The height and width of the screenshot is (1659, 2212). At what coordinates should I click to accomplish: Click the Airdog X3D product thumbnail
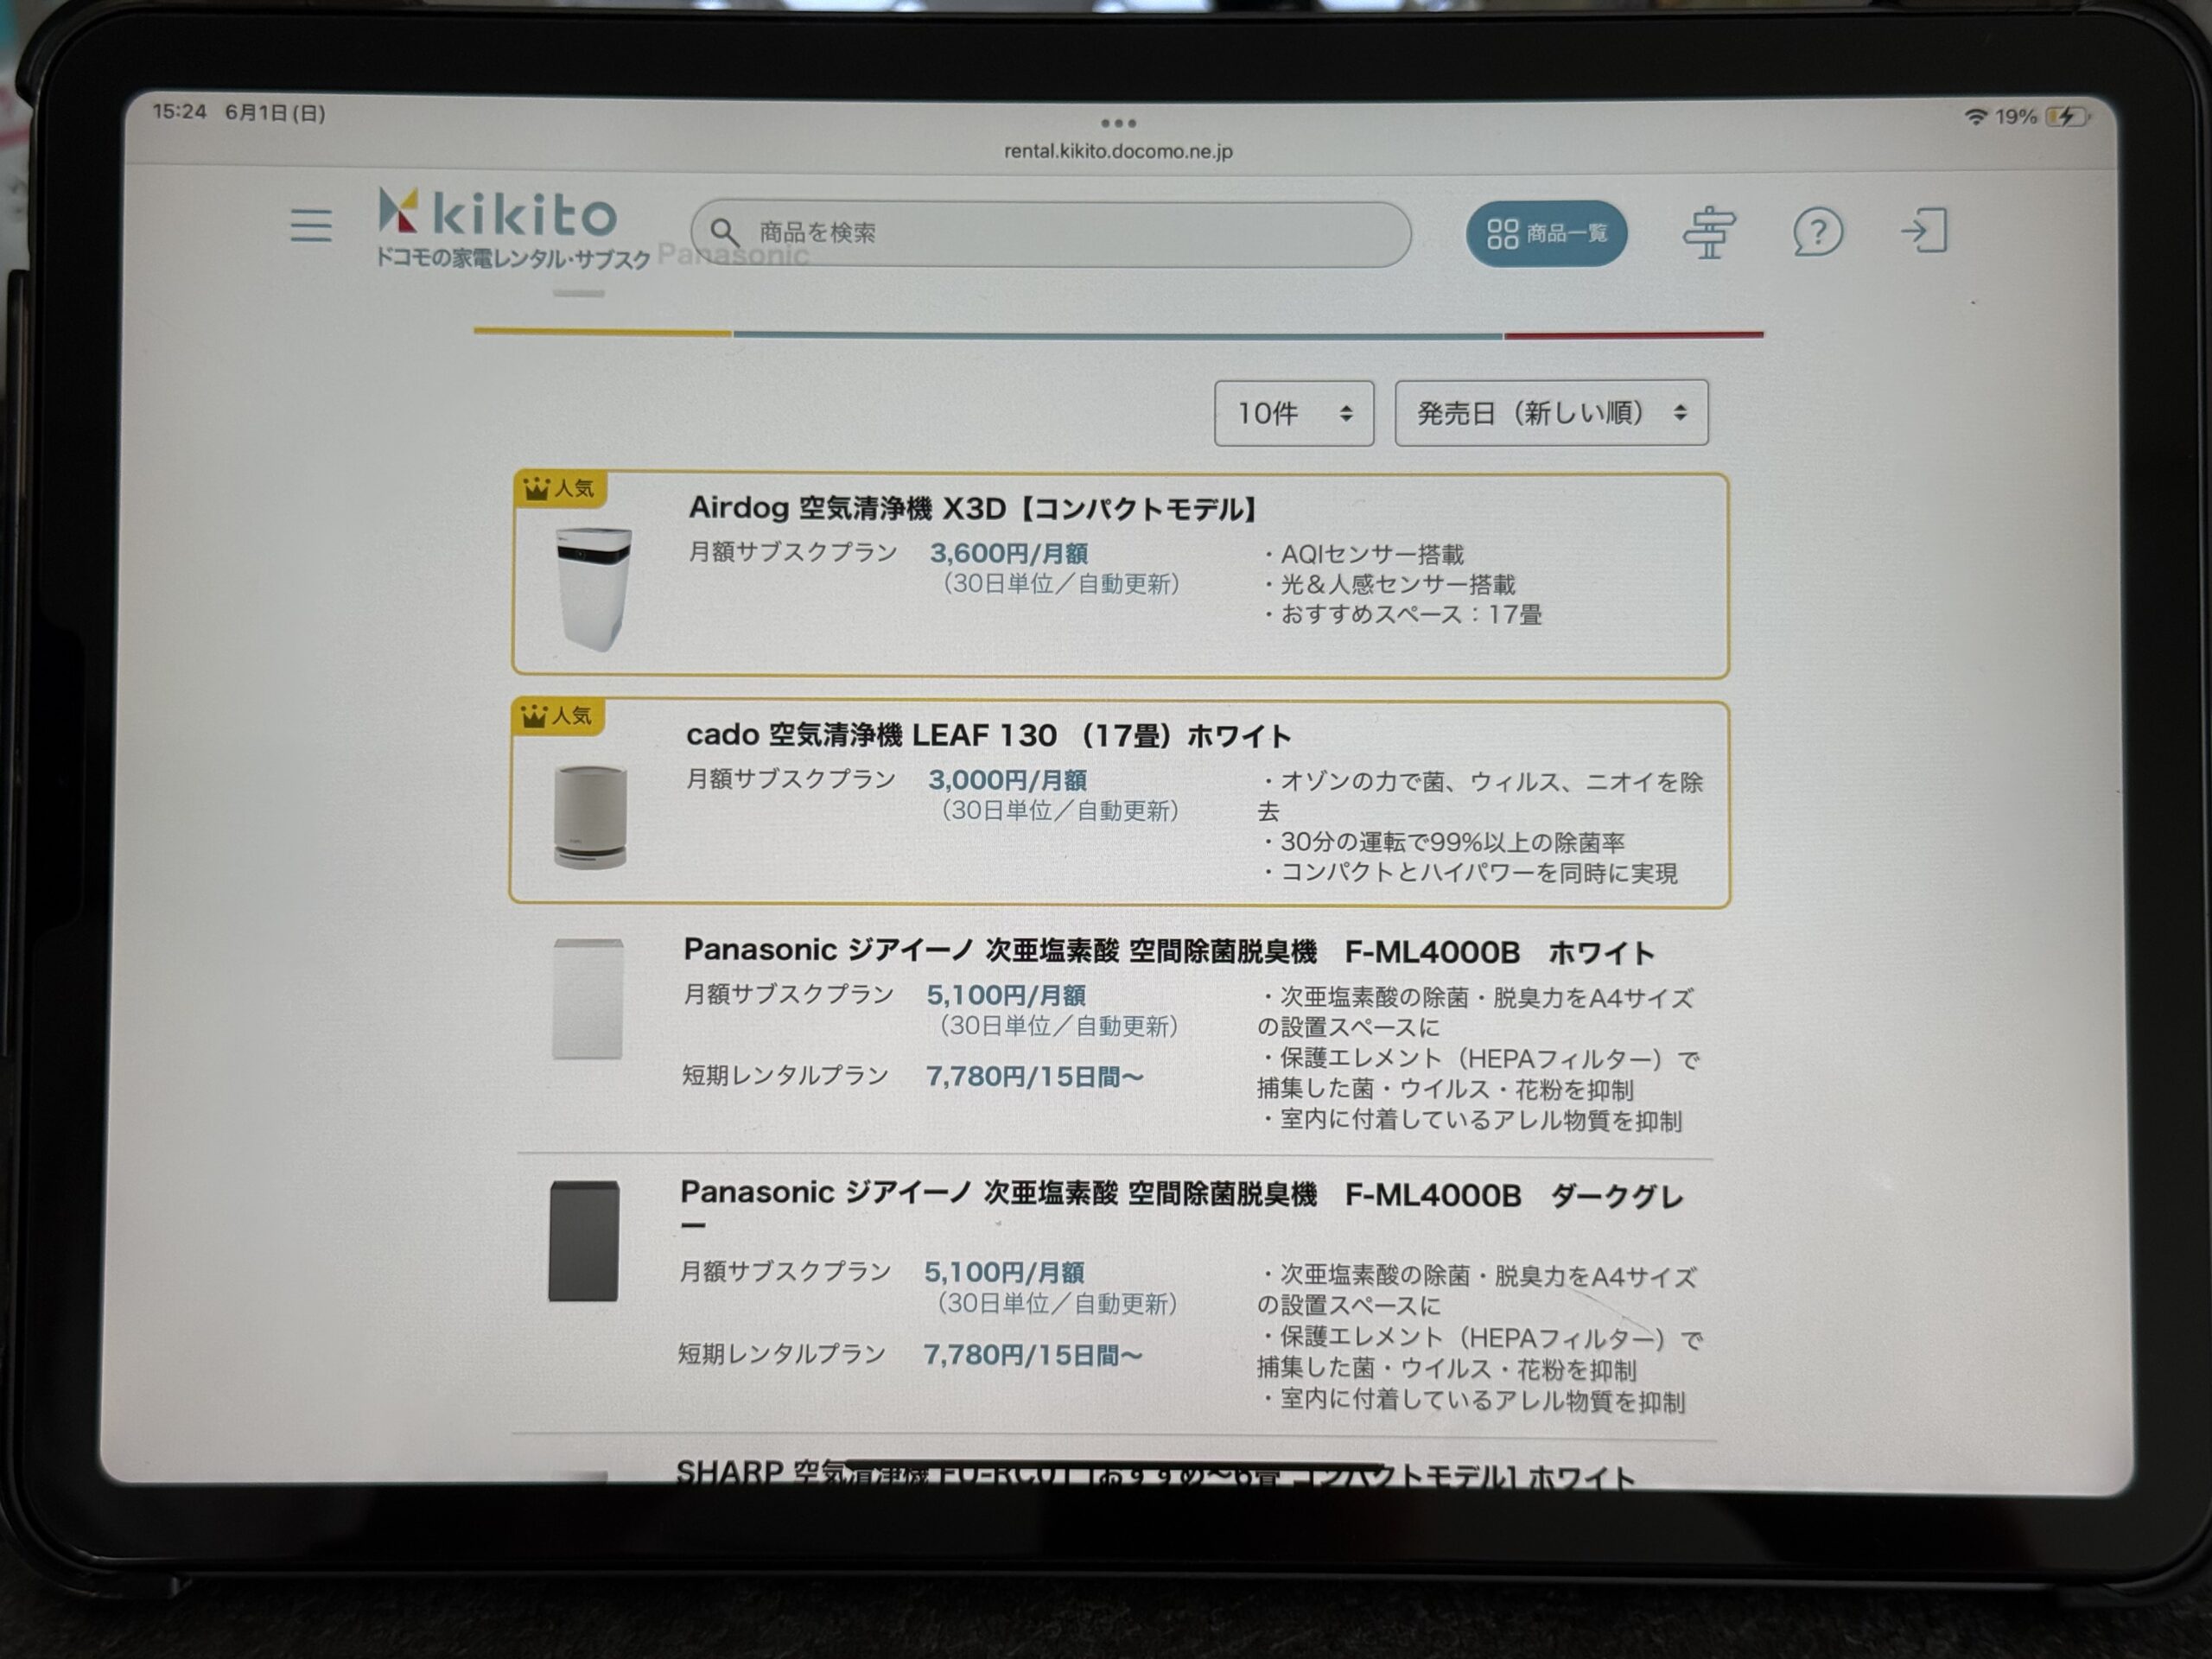pos(593,589)
